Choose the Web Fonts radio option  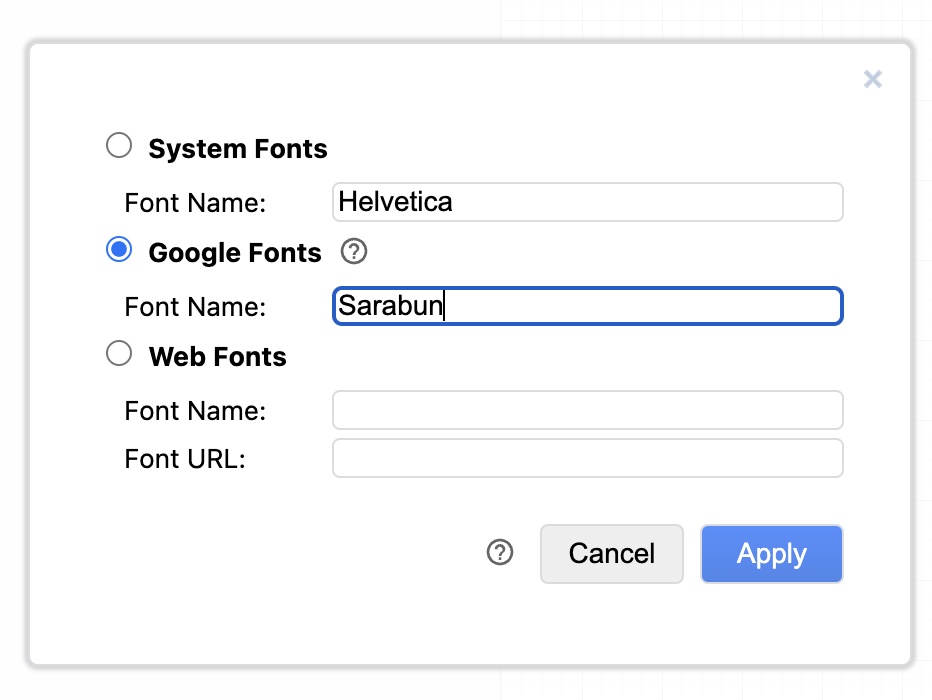(119, 354)
